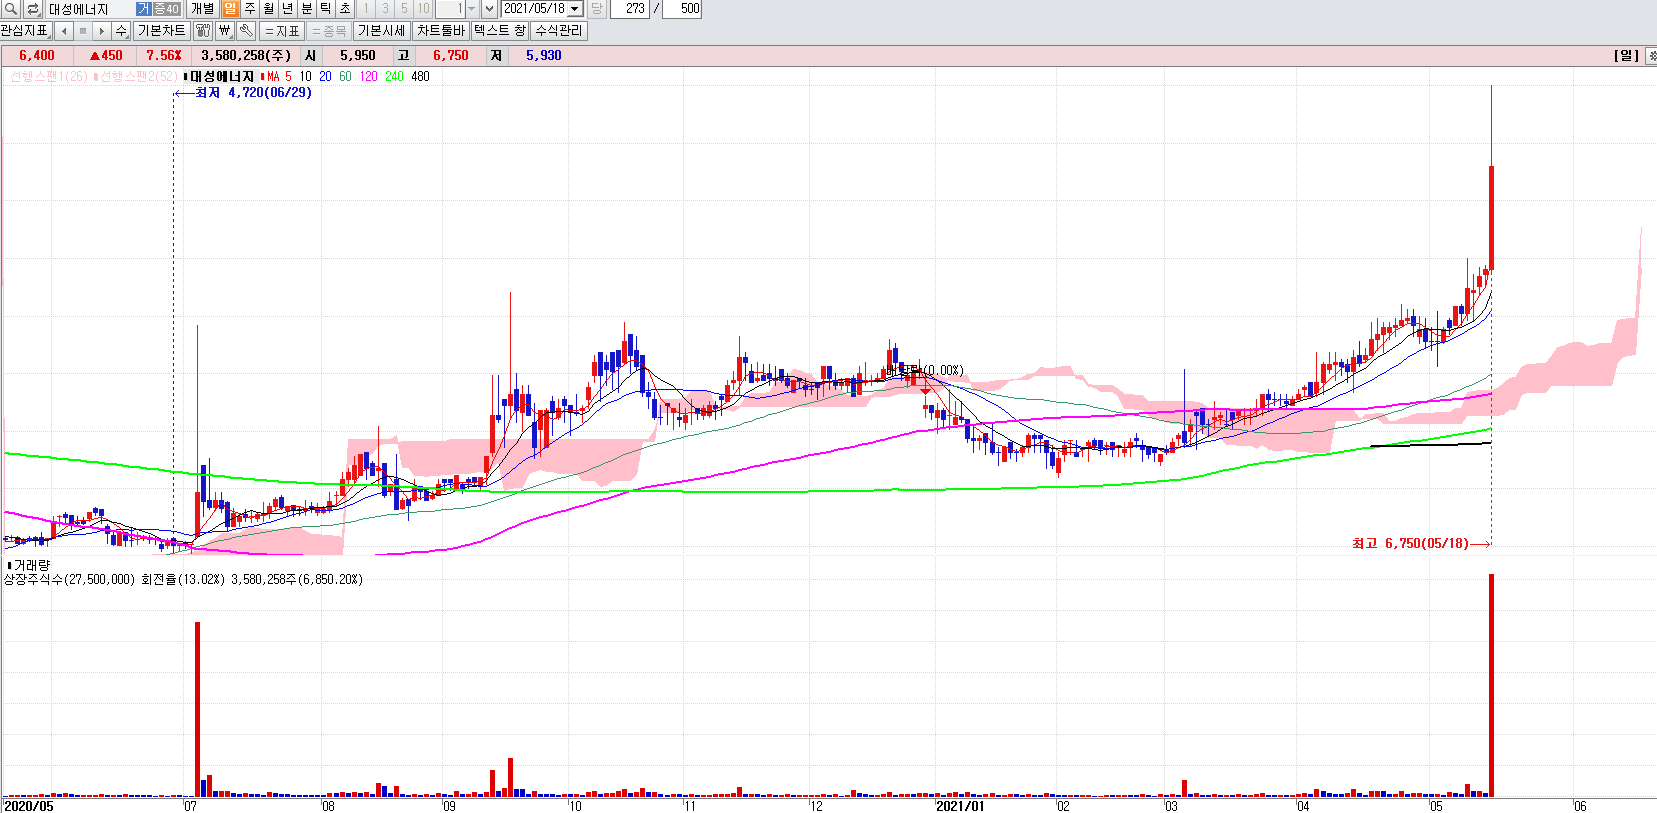Click the [일] period indicator
Viewport: 1657px width, 813px height.
pyautogui.click(x=1627, y=56)
